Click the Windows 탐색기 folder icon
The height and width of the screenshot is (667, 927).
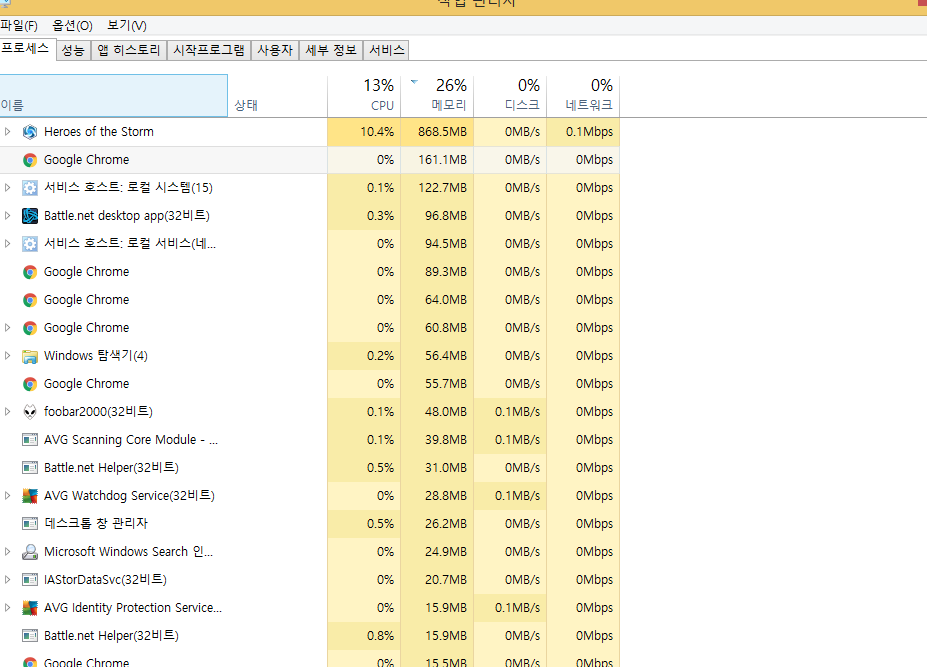pos(30,356)
